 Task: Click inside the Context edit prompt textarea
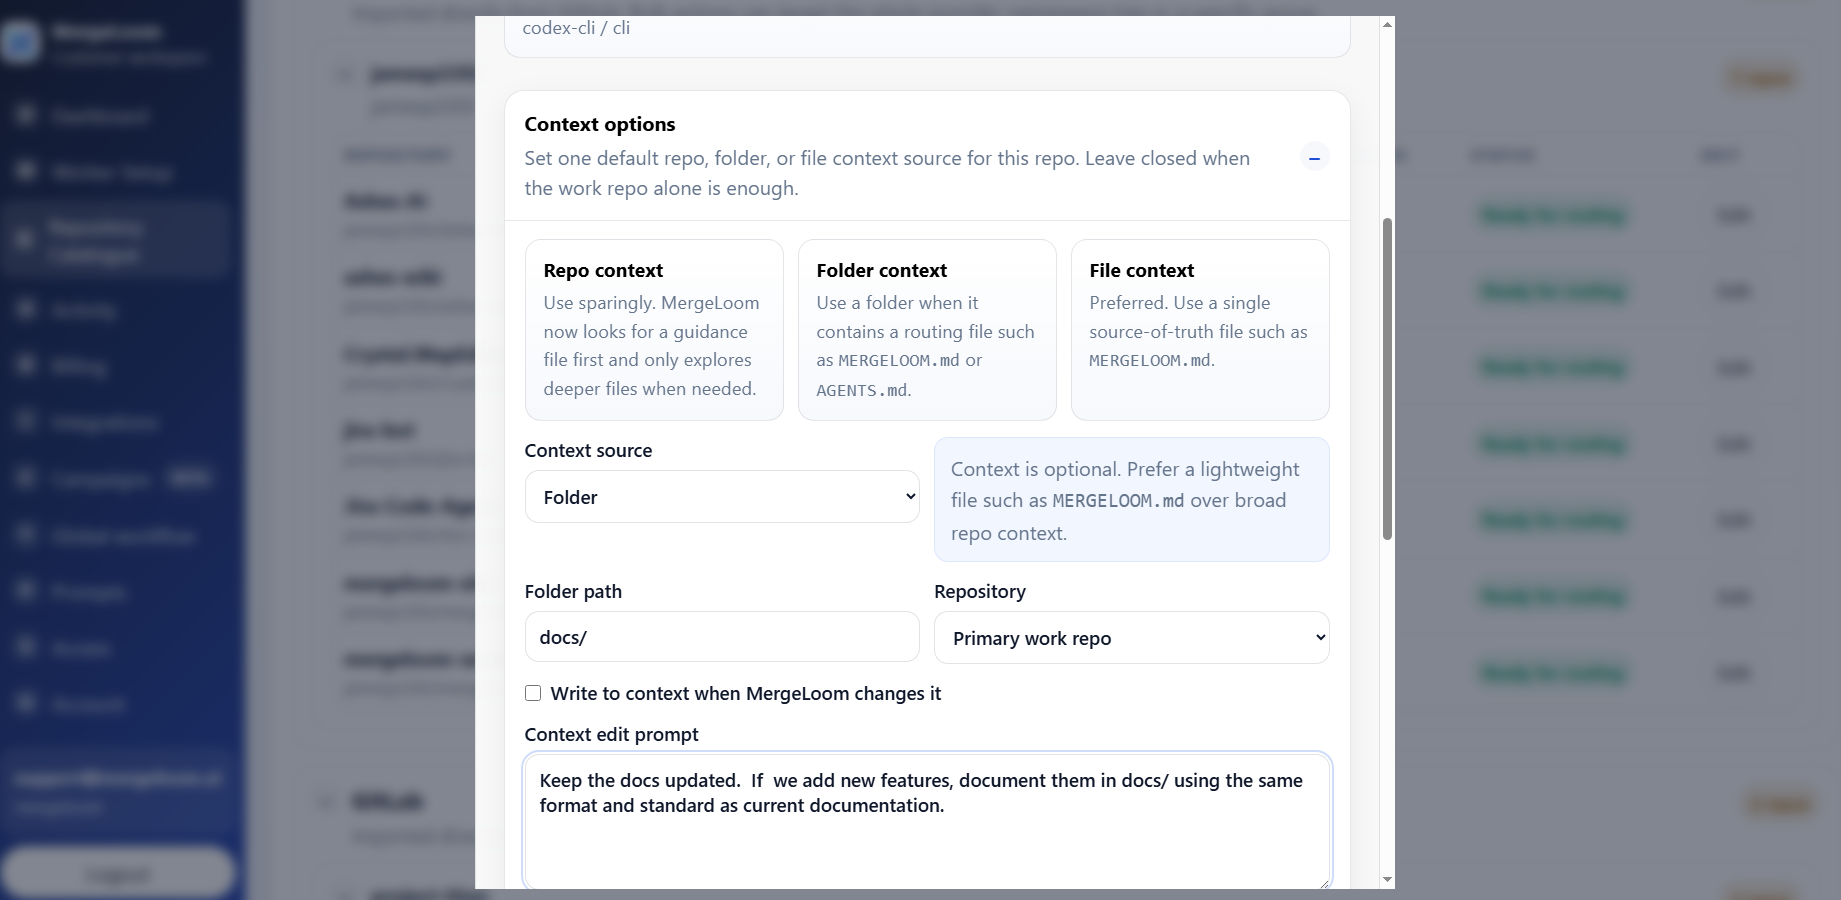pyautogui.click(x=927, y=821)
